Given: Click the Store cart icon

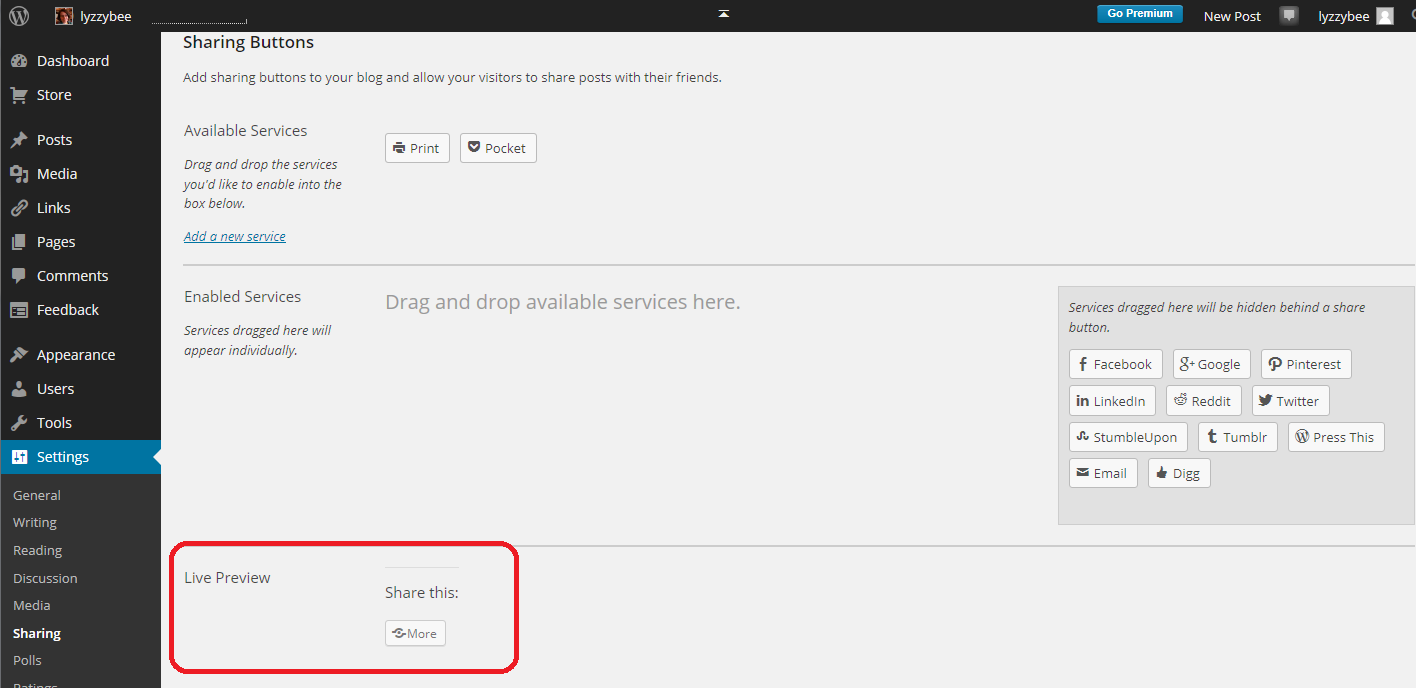Looking at the screenshot, I should 19,95.
